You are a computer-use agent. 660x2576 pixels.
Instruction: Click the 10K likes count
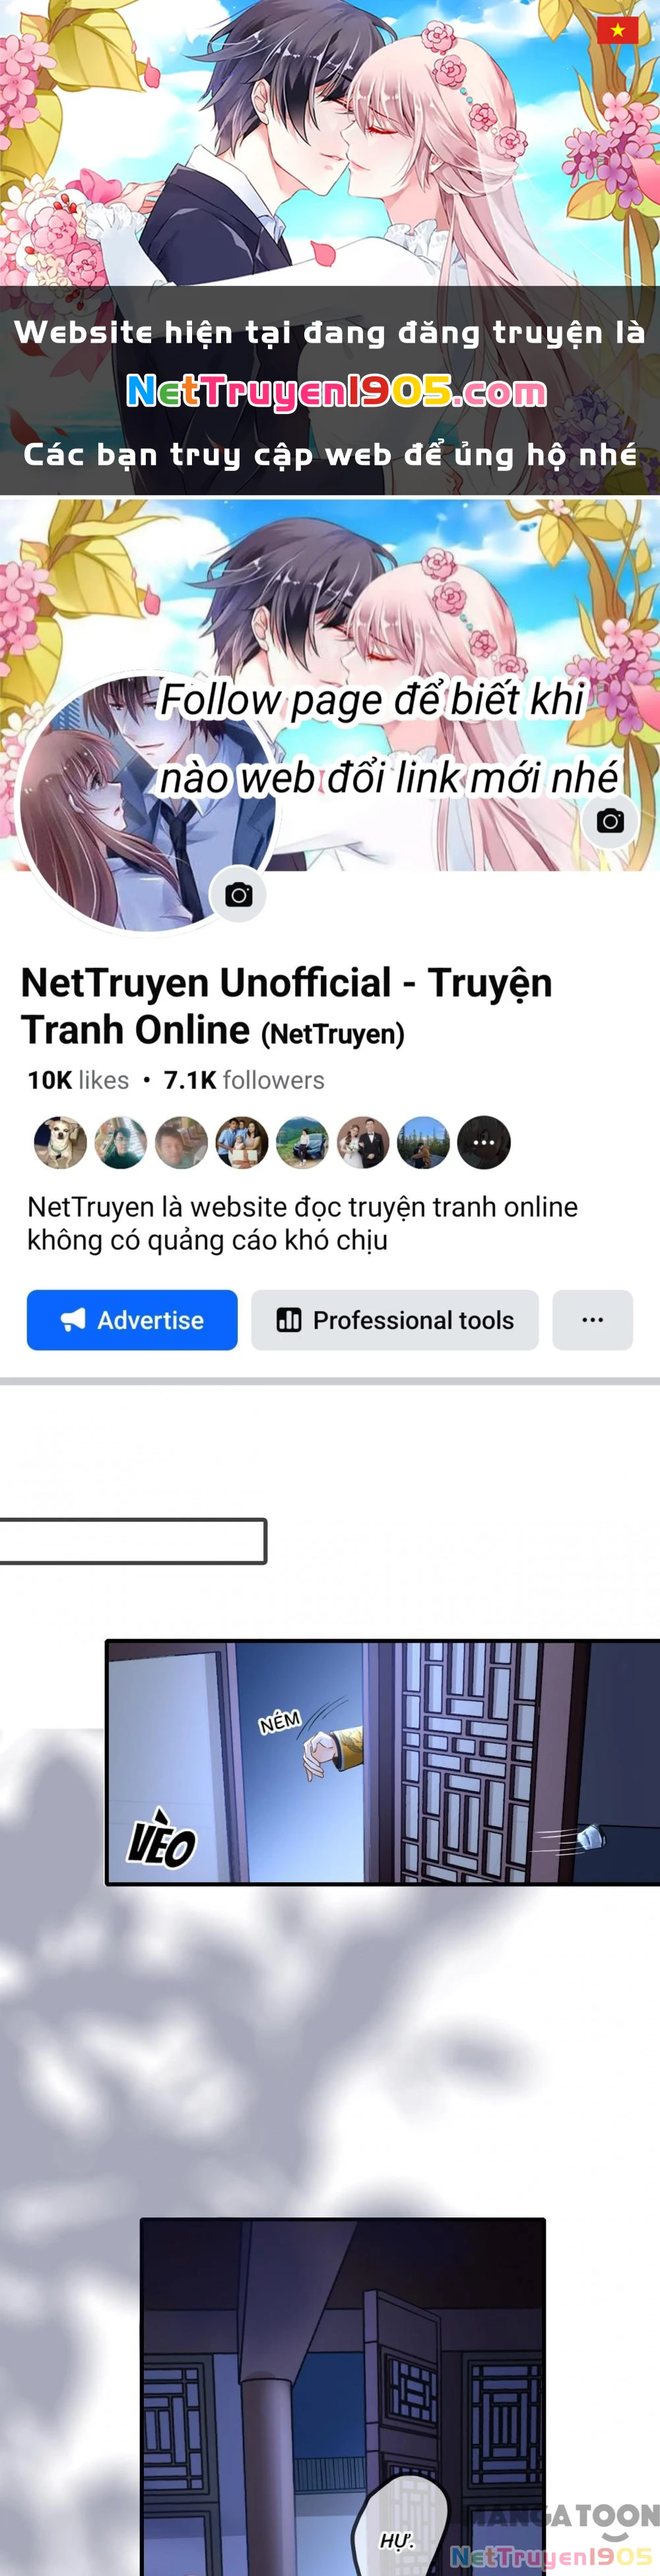tap(78, 1080)
